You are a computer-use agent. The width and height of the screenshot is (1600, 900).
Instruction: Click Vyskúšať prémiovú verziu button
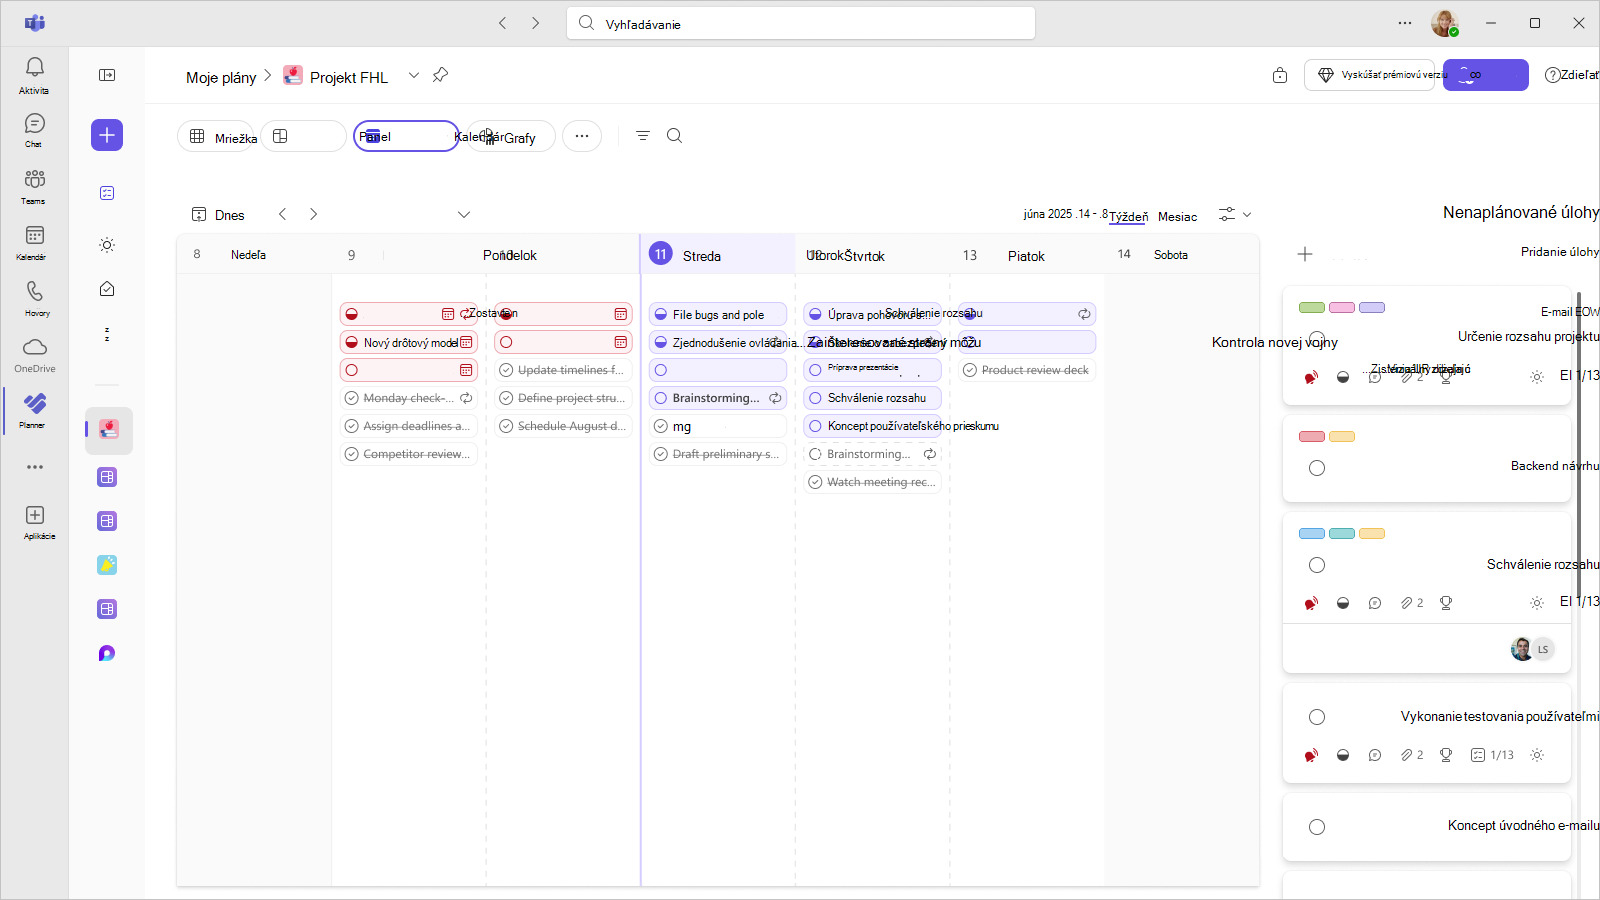coord(1369,75)
